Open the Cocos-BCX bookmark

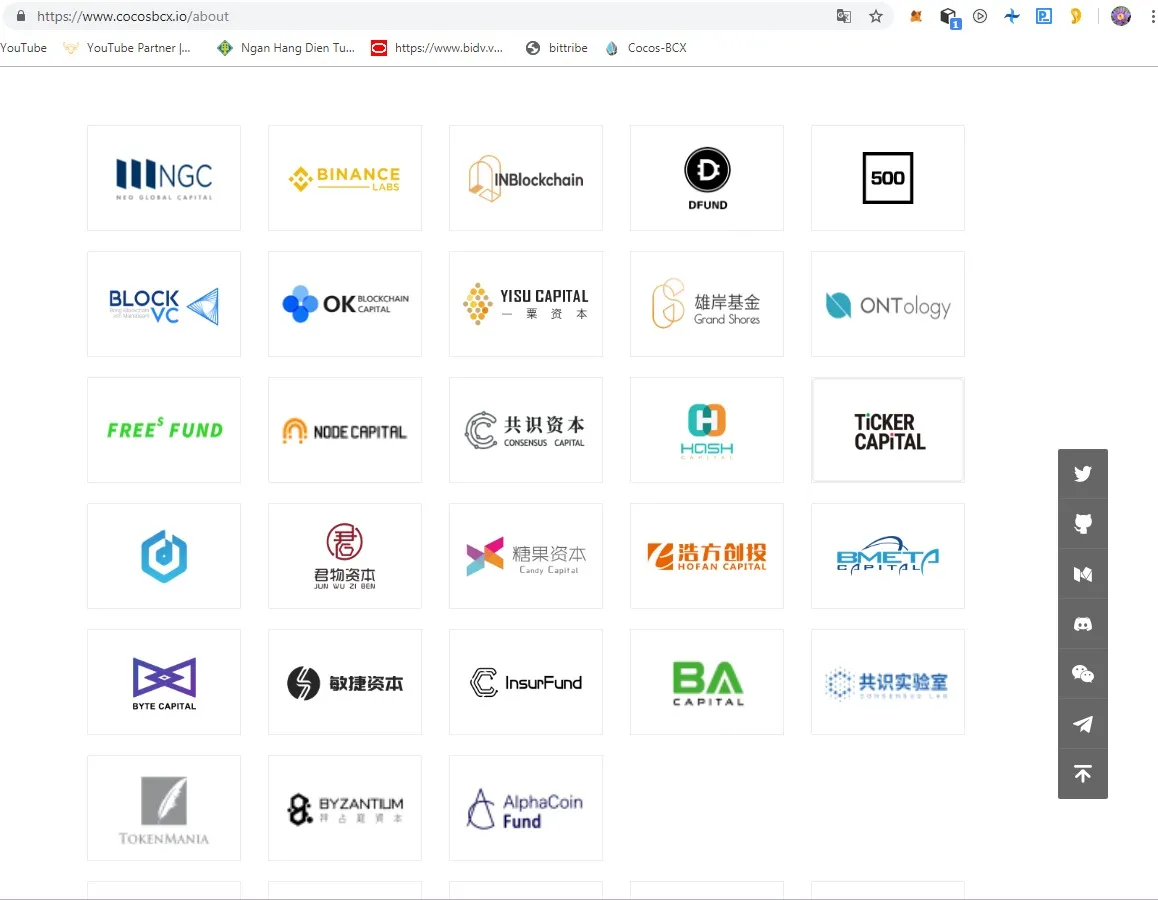[646, 48]
